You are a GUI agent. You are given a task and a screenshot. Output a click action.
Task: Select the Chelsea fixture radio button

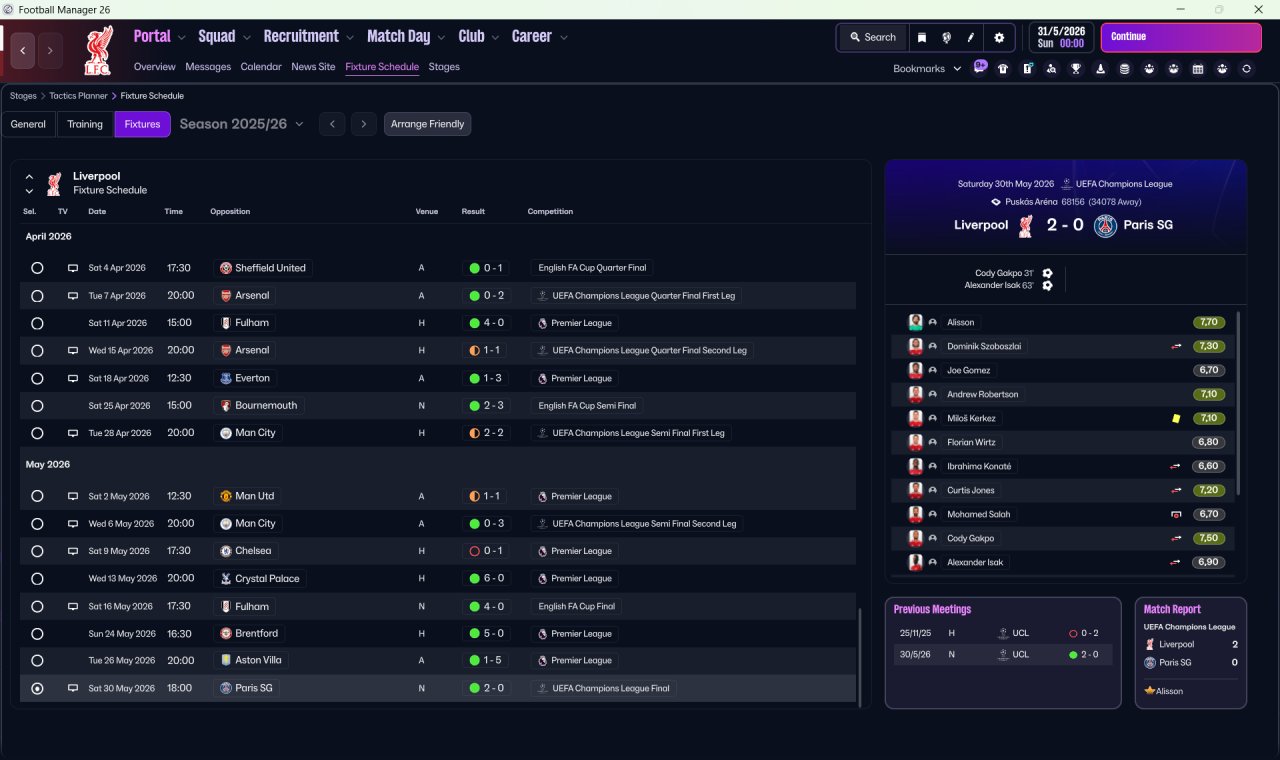coord(37,551)
